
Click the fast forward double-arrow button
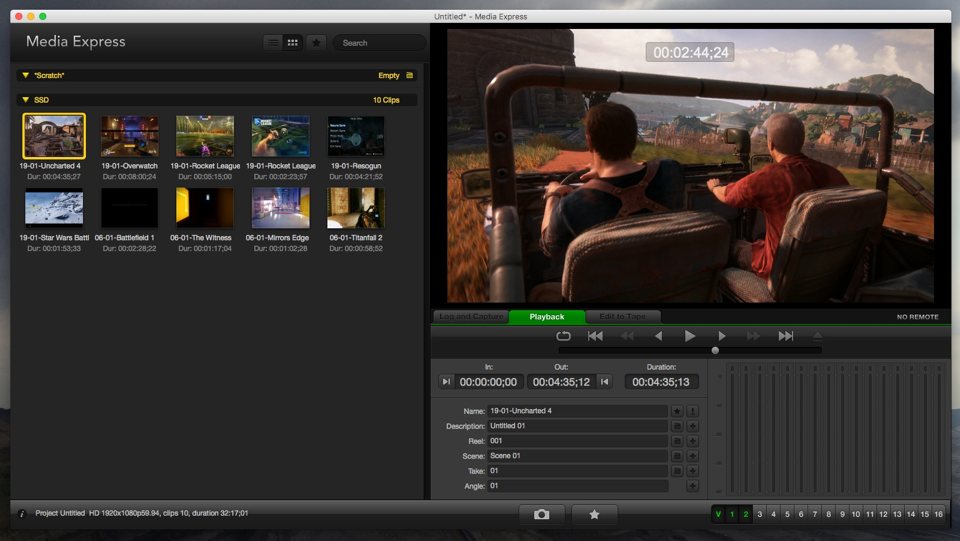(x=754, y=336)
